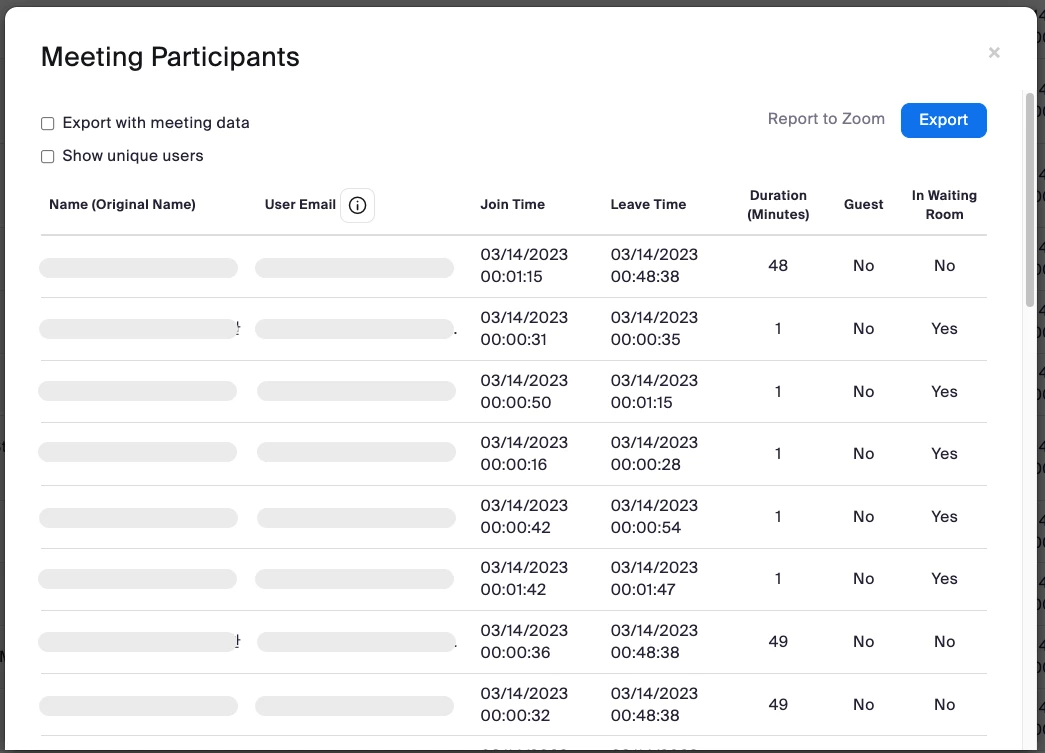
Task: Click the Yes in the 00:01:42 join row
Action: coord(944,578)
